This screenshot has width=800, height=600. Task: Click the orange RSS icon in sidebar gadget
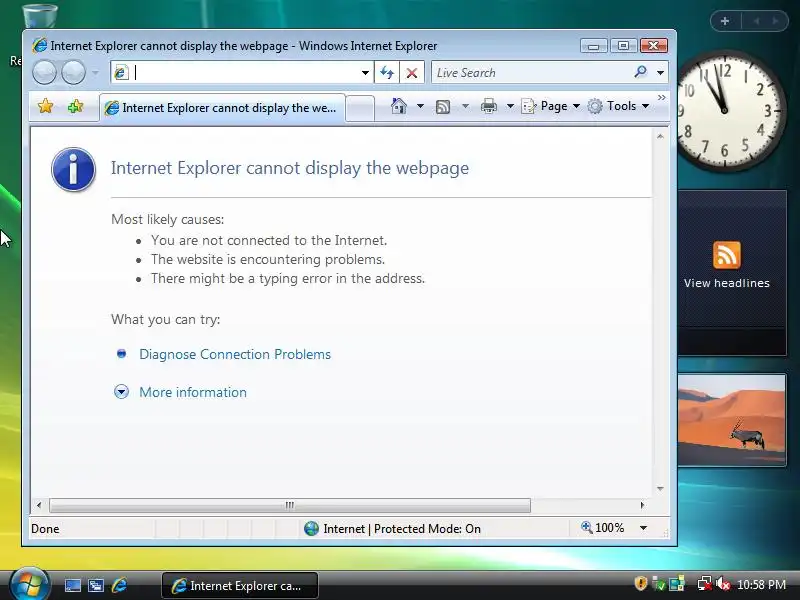[727, 255]
